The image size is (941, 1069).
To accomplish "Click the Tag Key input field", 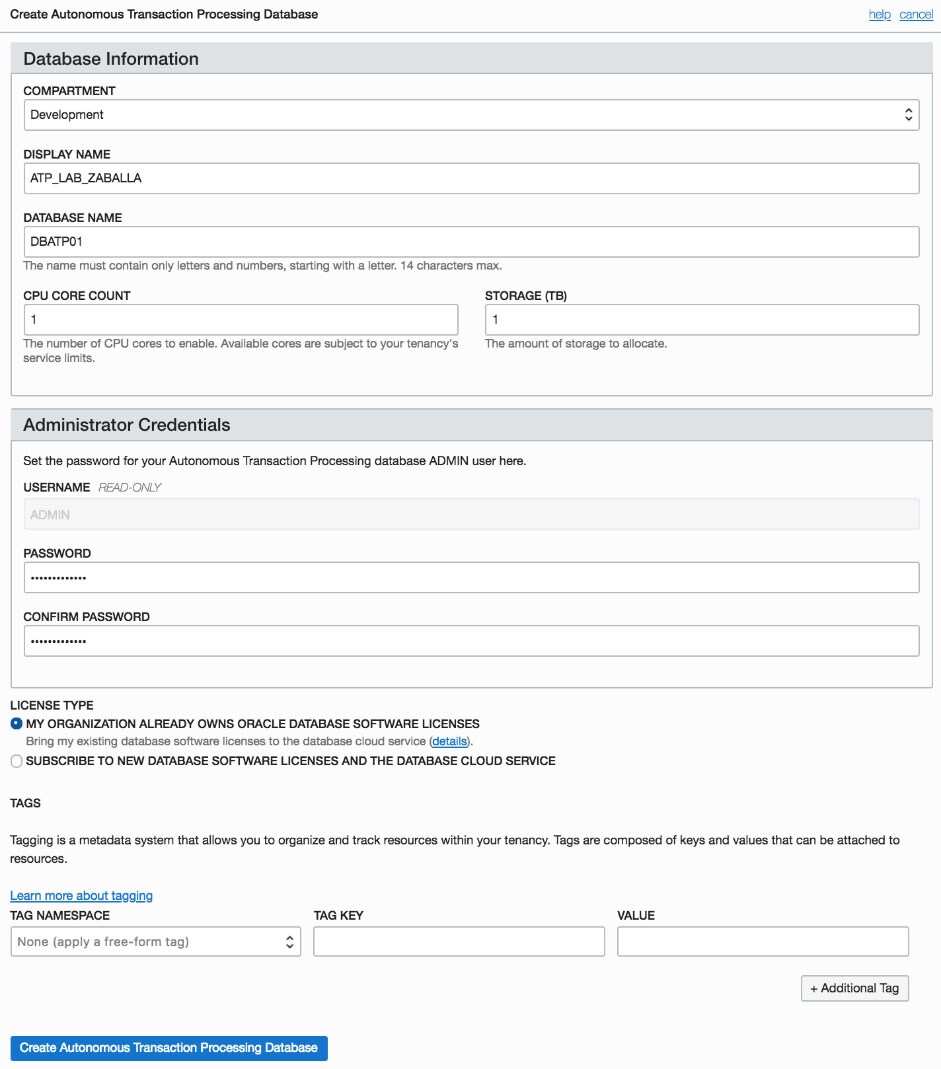I will pyautogui.click(x=458, y=942).
